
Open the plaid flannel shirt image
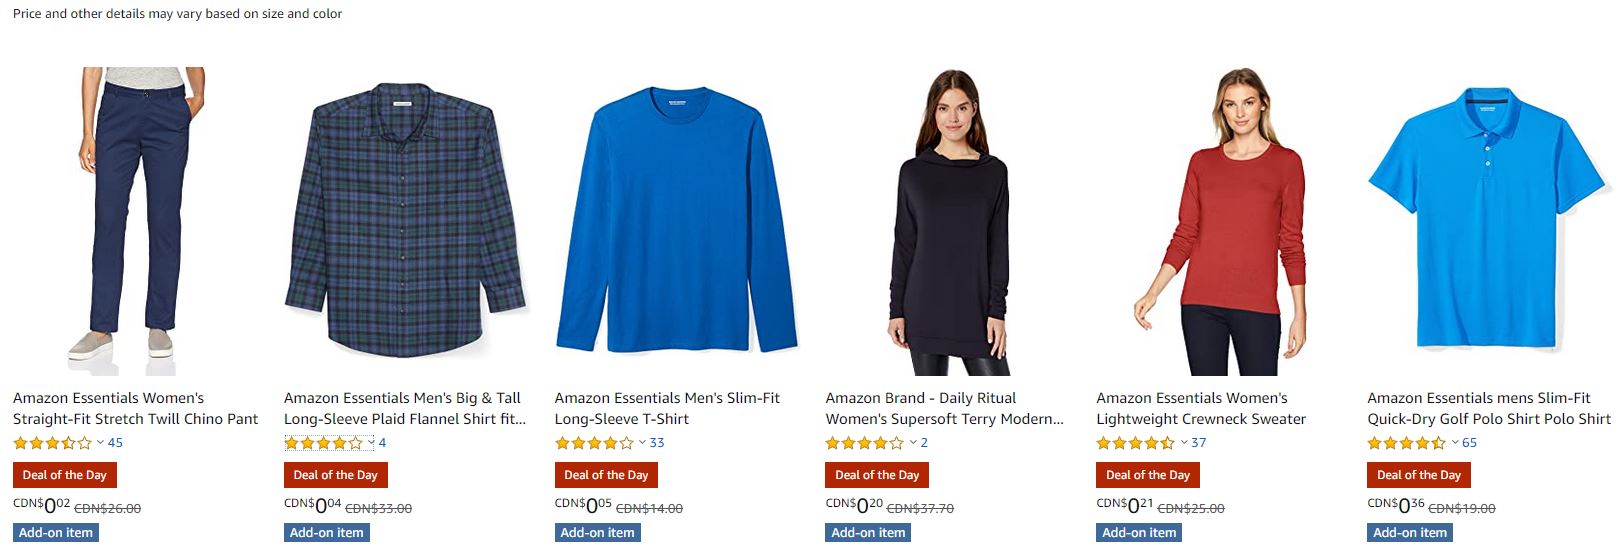405,220
